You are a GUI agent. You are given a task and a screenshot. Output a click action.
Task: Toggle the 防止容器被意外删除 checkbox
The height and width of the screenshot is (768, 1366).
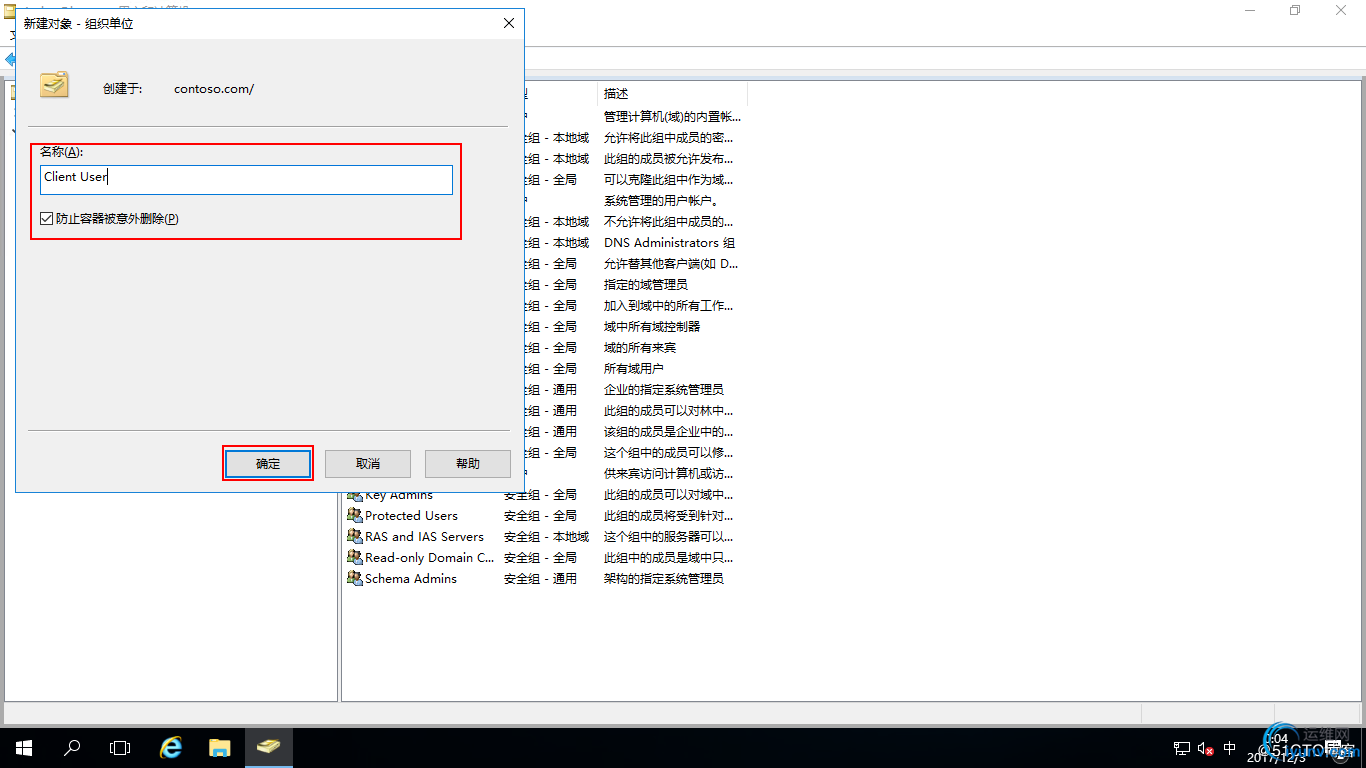click(x=47, y=218)
